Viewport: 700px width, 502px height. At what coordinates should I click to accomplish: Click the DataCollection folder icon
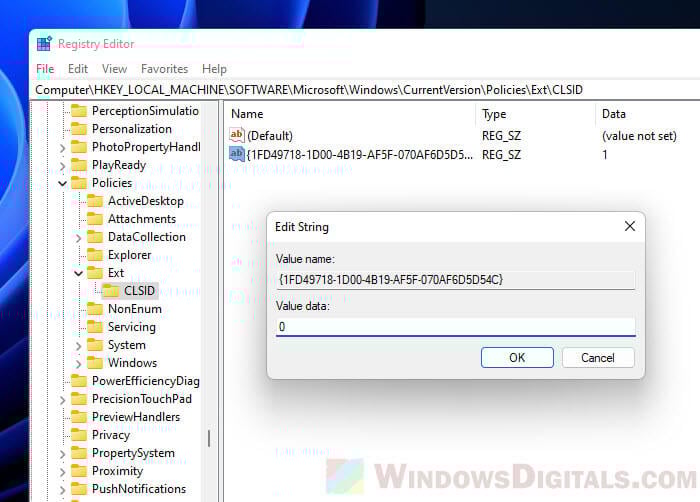click(x=95, y=237)
